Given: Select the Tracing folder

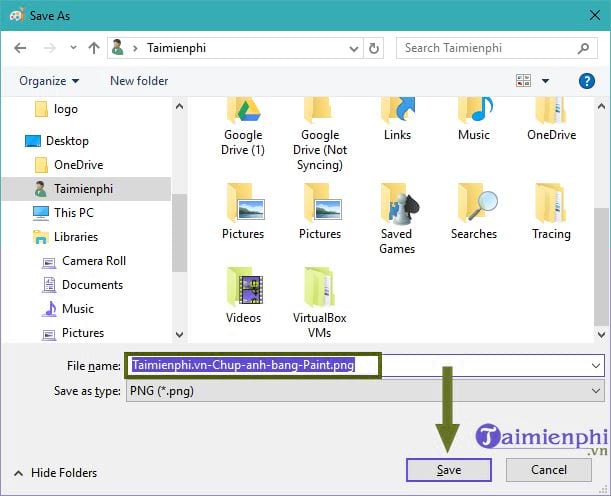Looking at the screenshot, I should 551,211.
